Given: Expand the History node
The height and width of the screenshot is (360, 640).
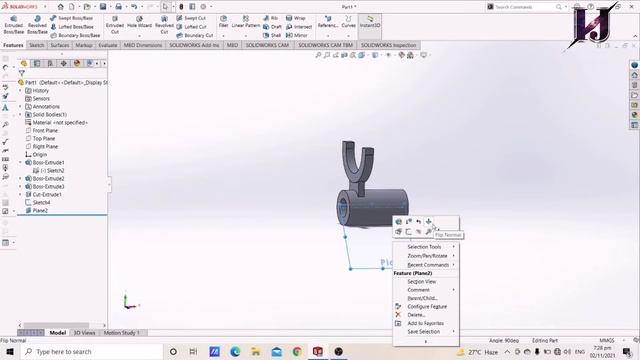Looking at the screenshot, I should [x=20, y=91].
